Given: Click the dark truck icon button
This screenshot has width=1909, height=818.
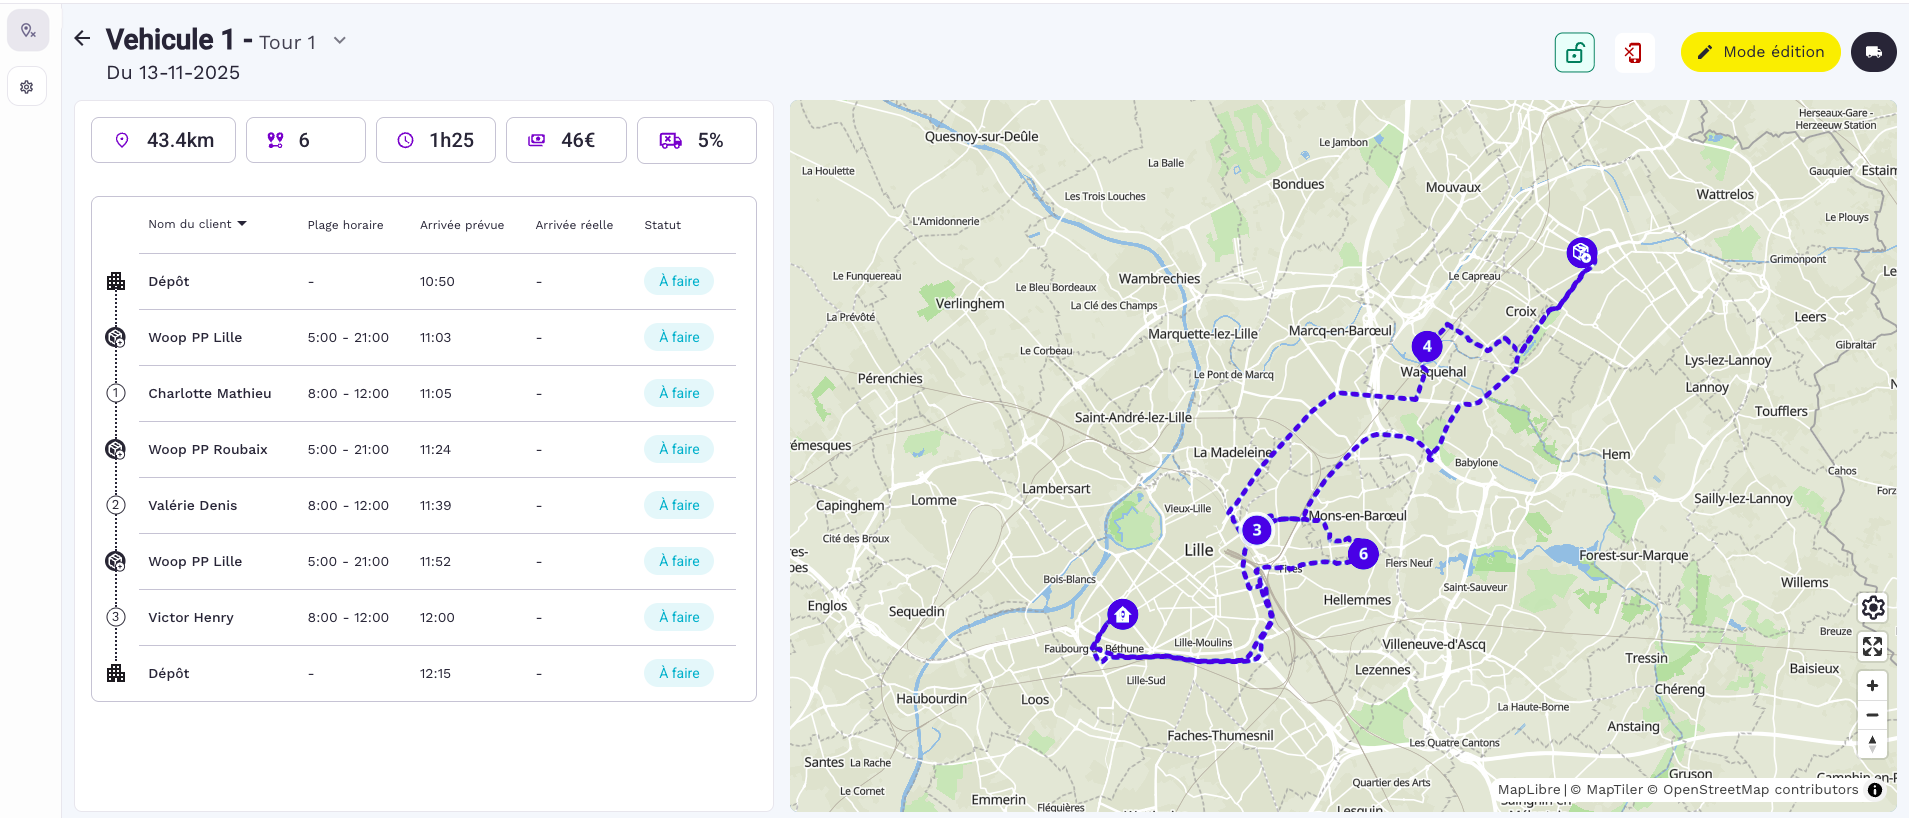Looking at the screenshot, I should click(1873, 52).
